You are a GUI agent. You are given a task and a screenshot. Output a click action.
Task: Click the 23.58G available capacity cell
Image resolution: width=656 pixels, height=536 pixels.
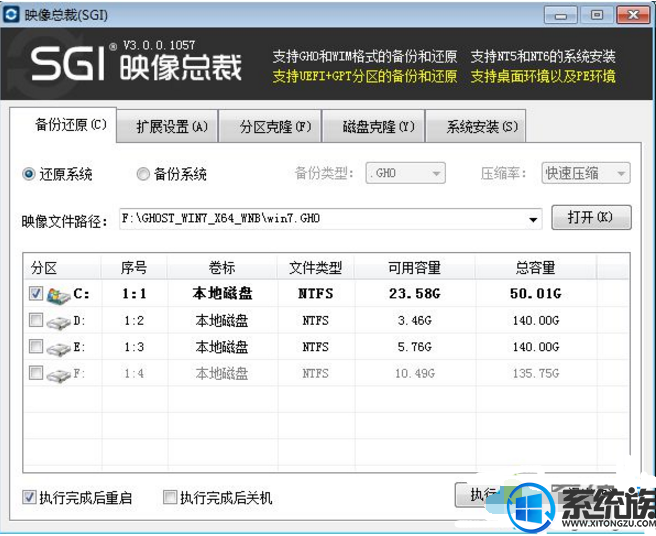415,293
